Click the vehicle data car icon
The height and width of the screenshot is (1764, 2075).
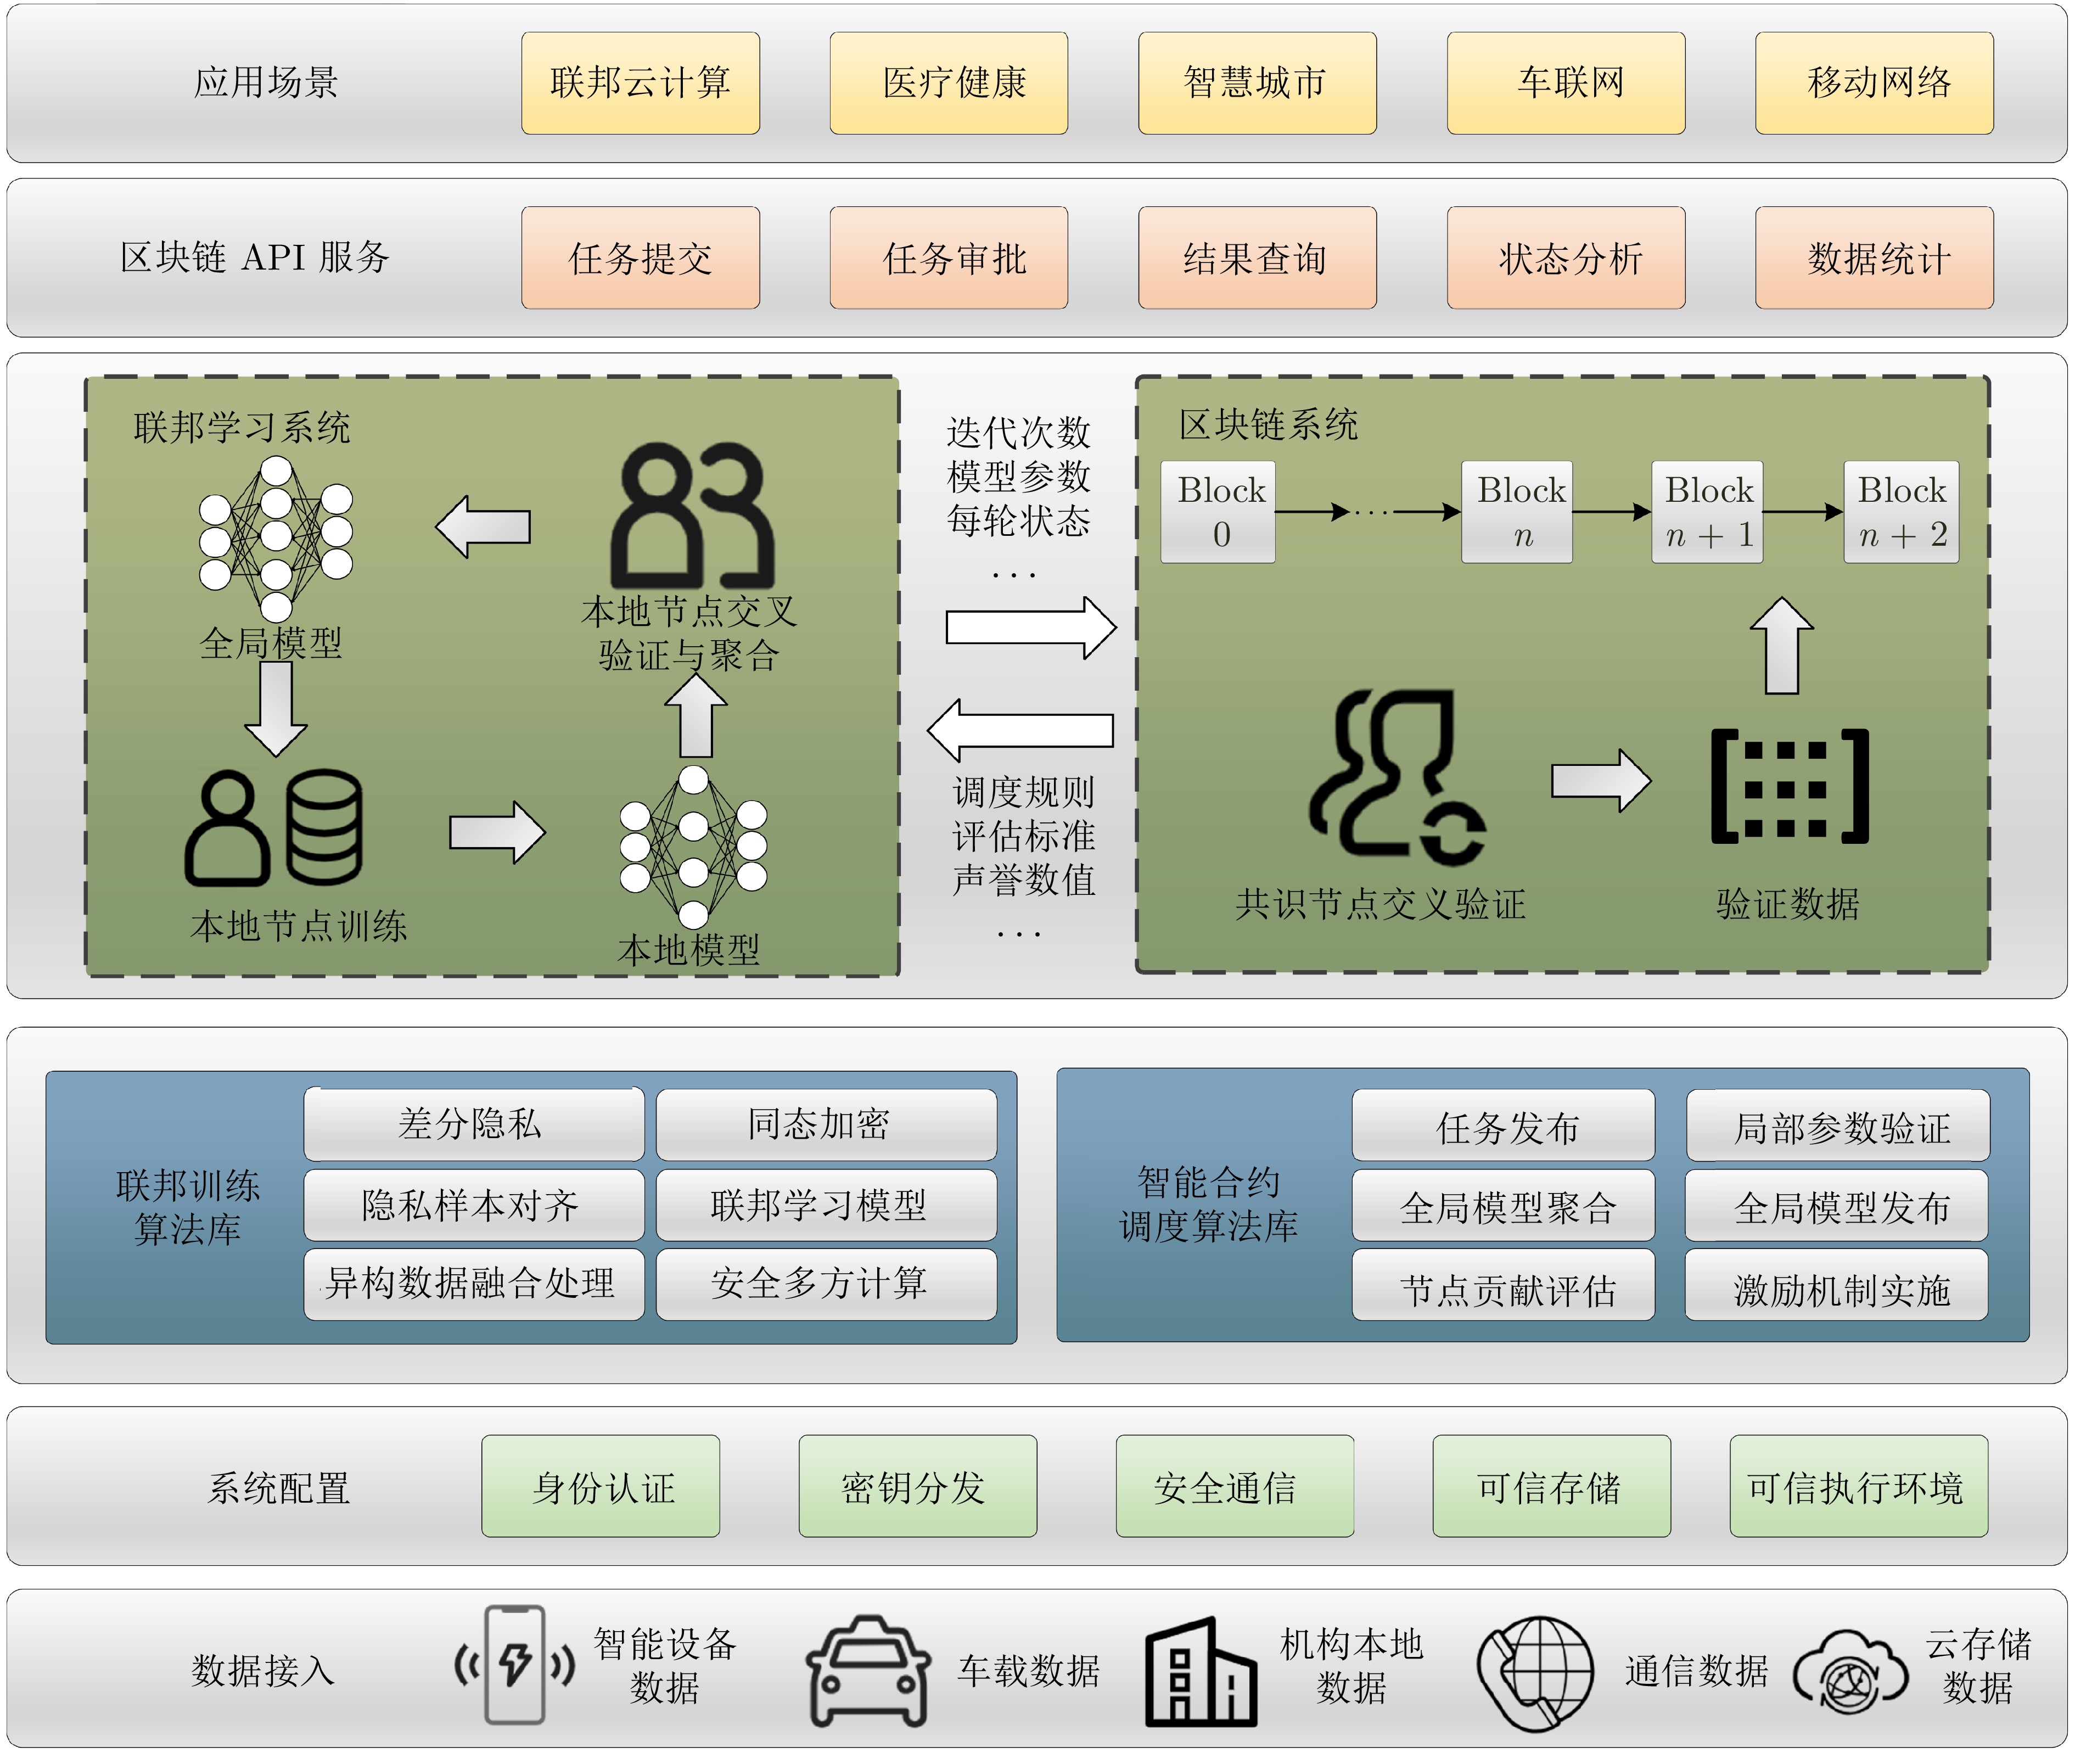pos(868,1670)
